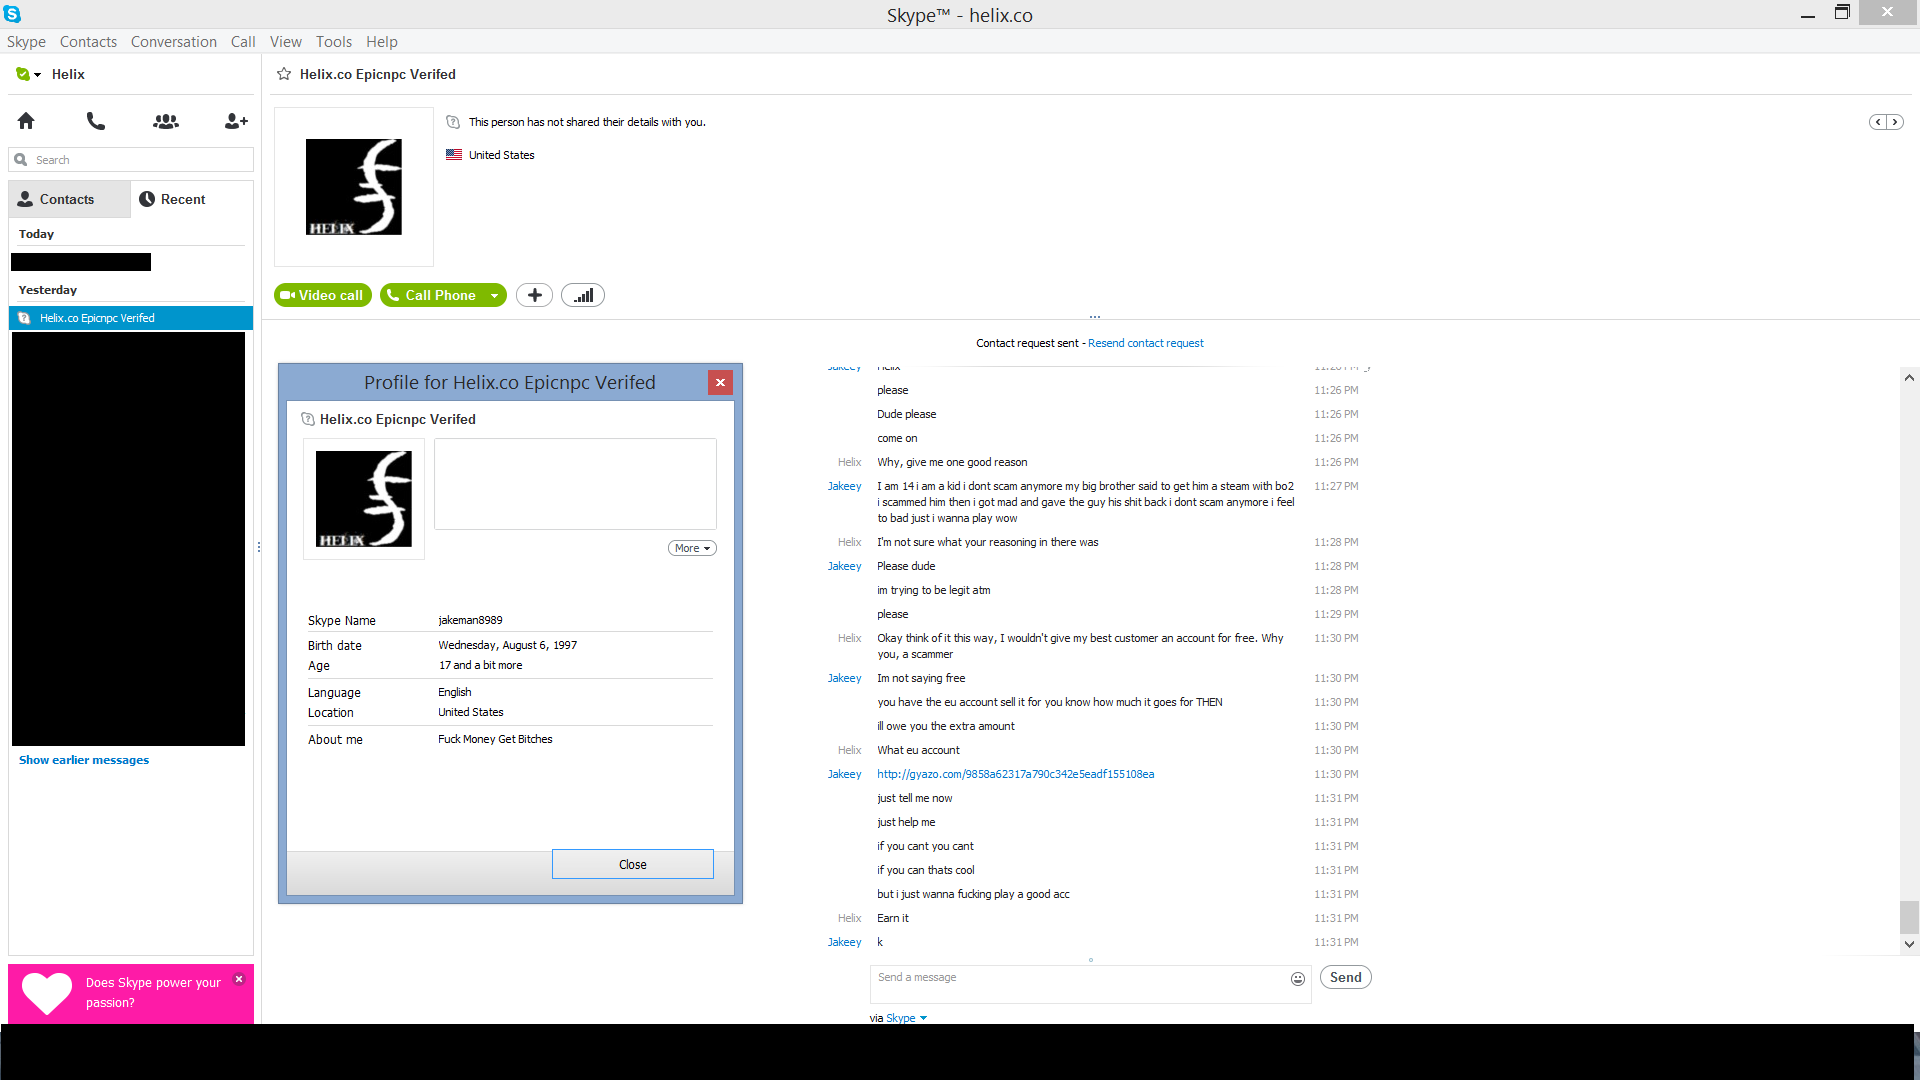This screenshot has width=1920, height=1080.
Task: Focus the Send a message field
Action: coord(1080,984)
